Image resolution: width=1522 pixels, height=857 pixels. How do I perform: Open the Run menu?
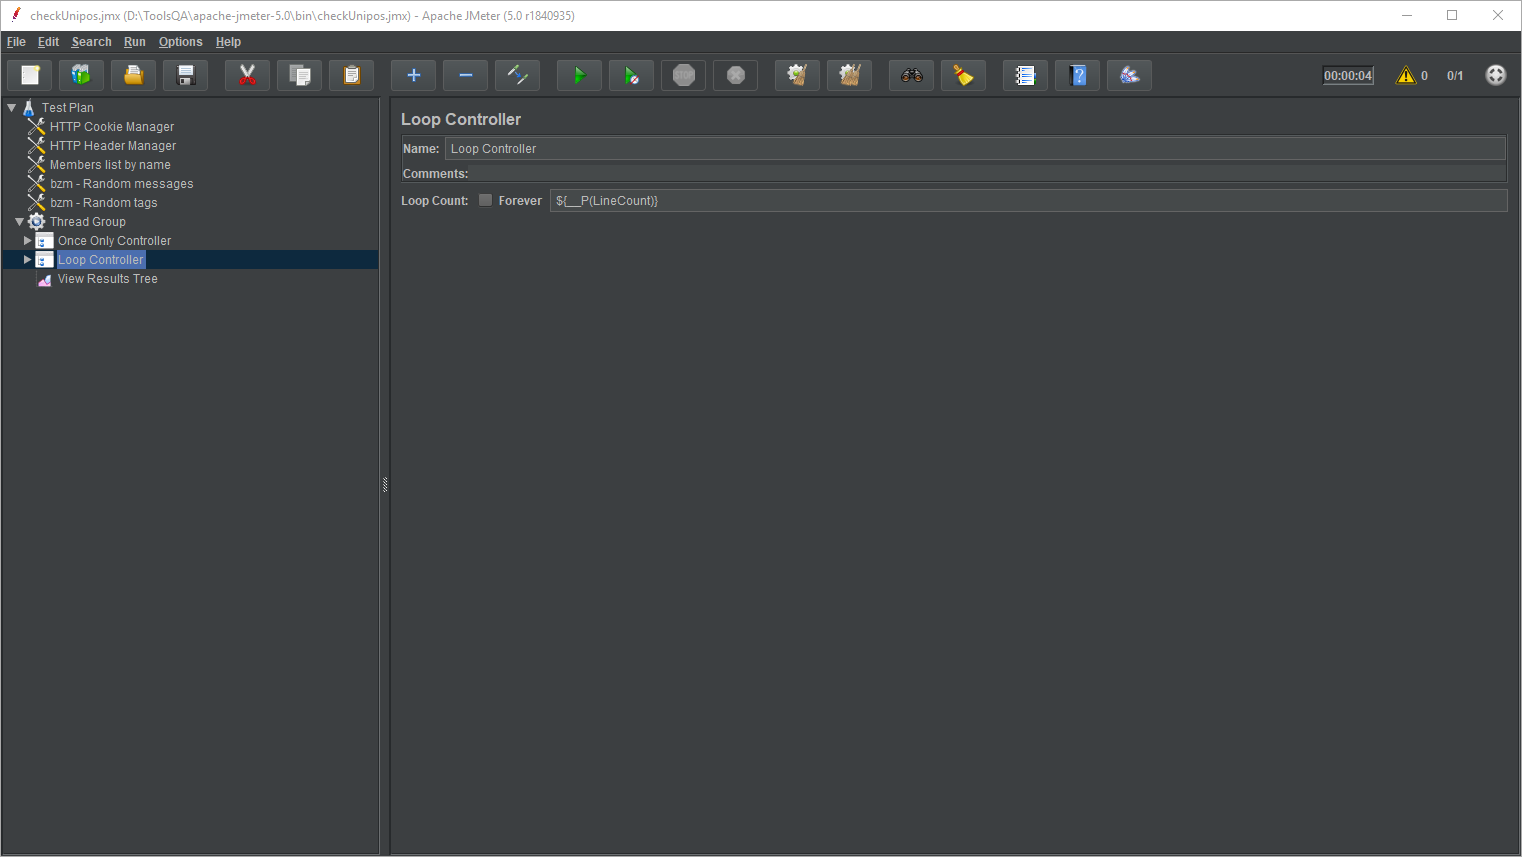(x=134, y=42)
